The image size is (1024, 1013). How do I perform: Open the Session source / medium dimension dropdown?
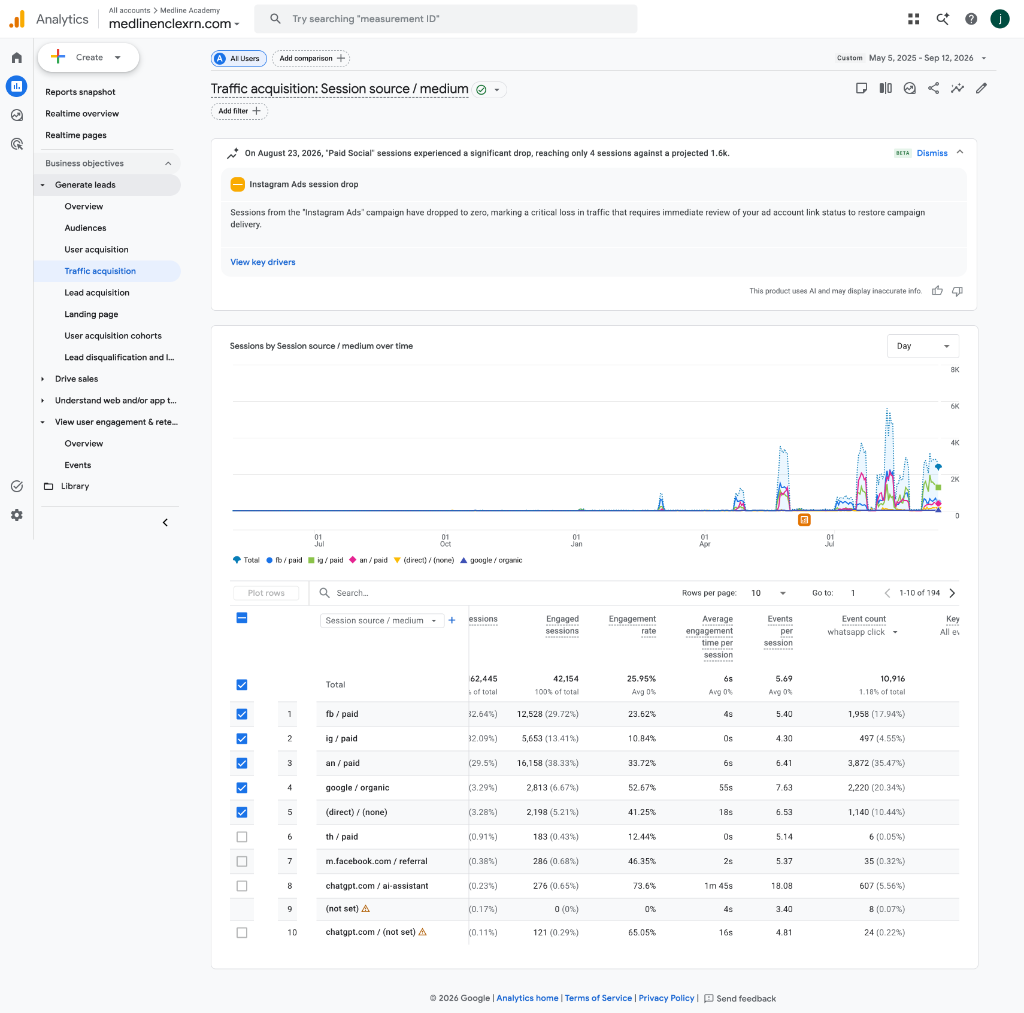point(382,620)
